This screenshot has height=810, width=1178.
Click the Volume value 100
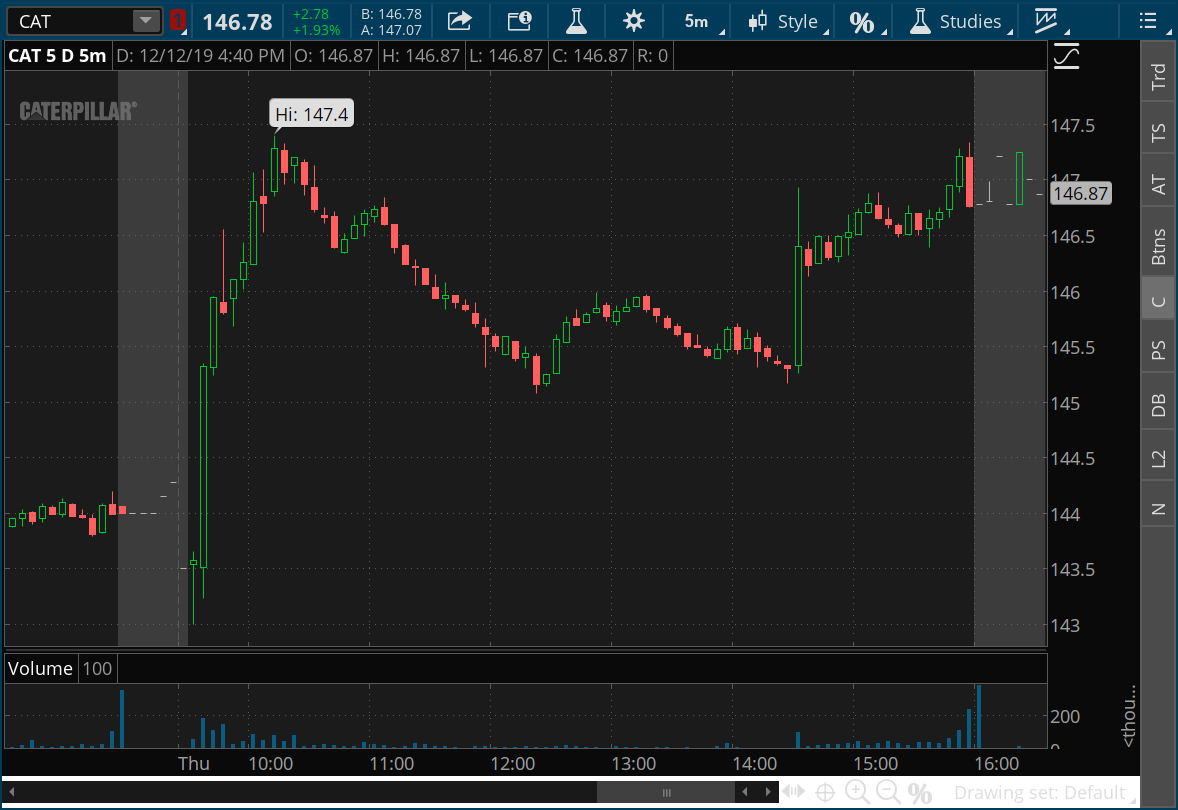pyautogui.click(x=97, y=668)
